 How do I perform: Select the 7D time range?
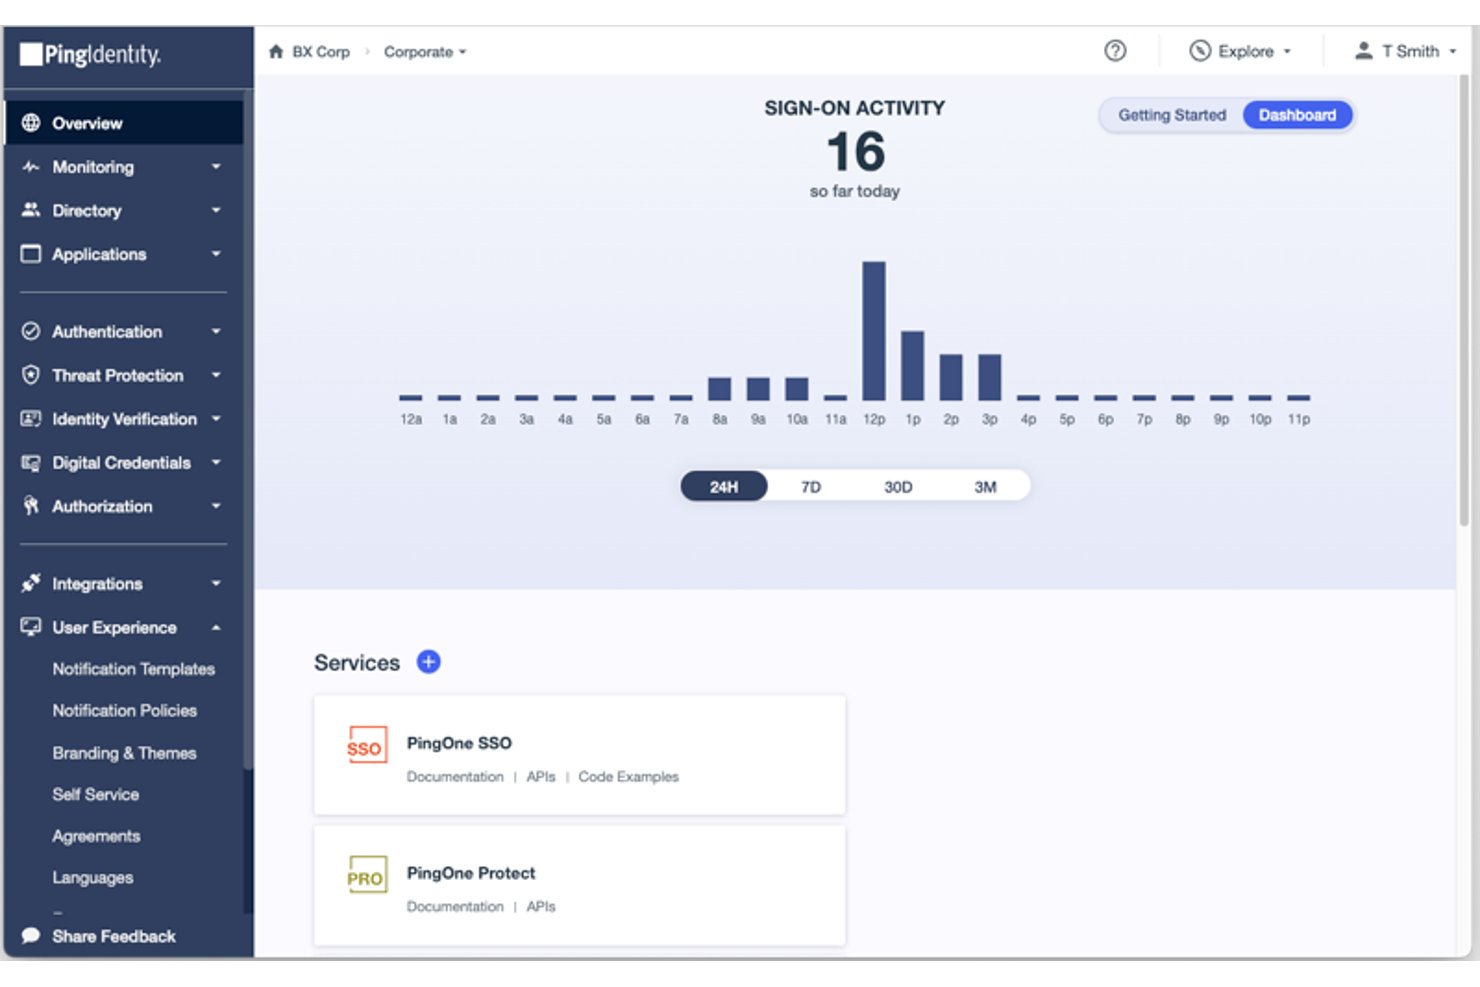point(811,487)
